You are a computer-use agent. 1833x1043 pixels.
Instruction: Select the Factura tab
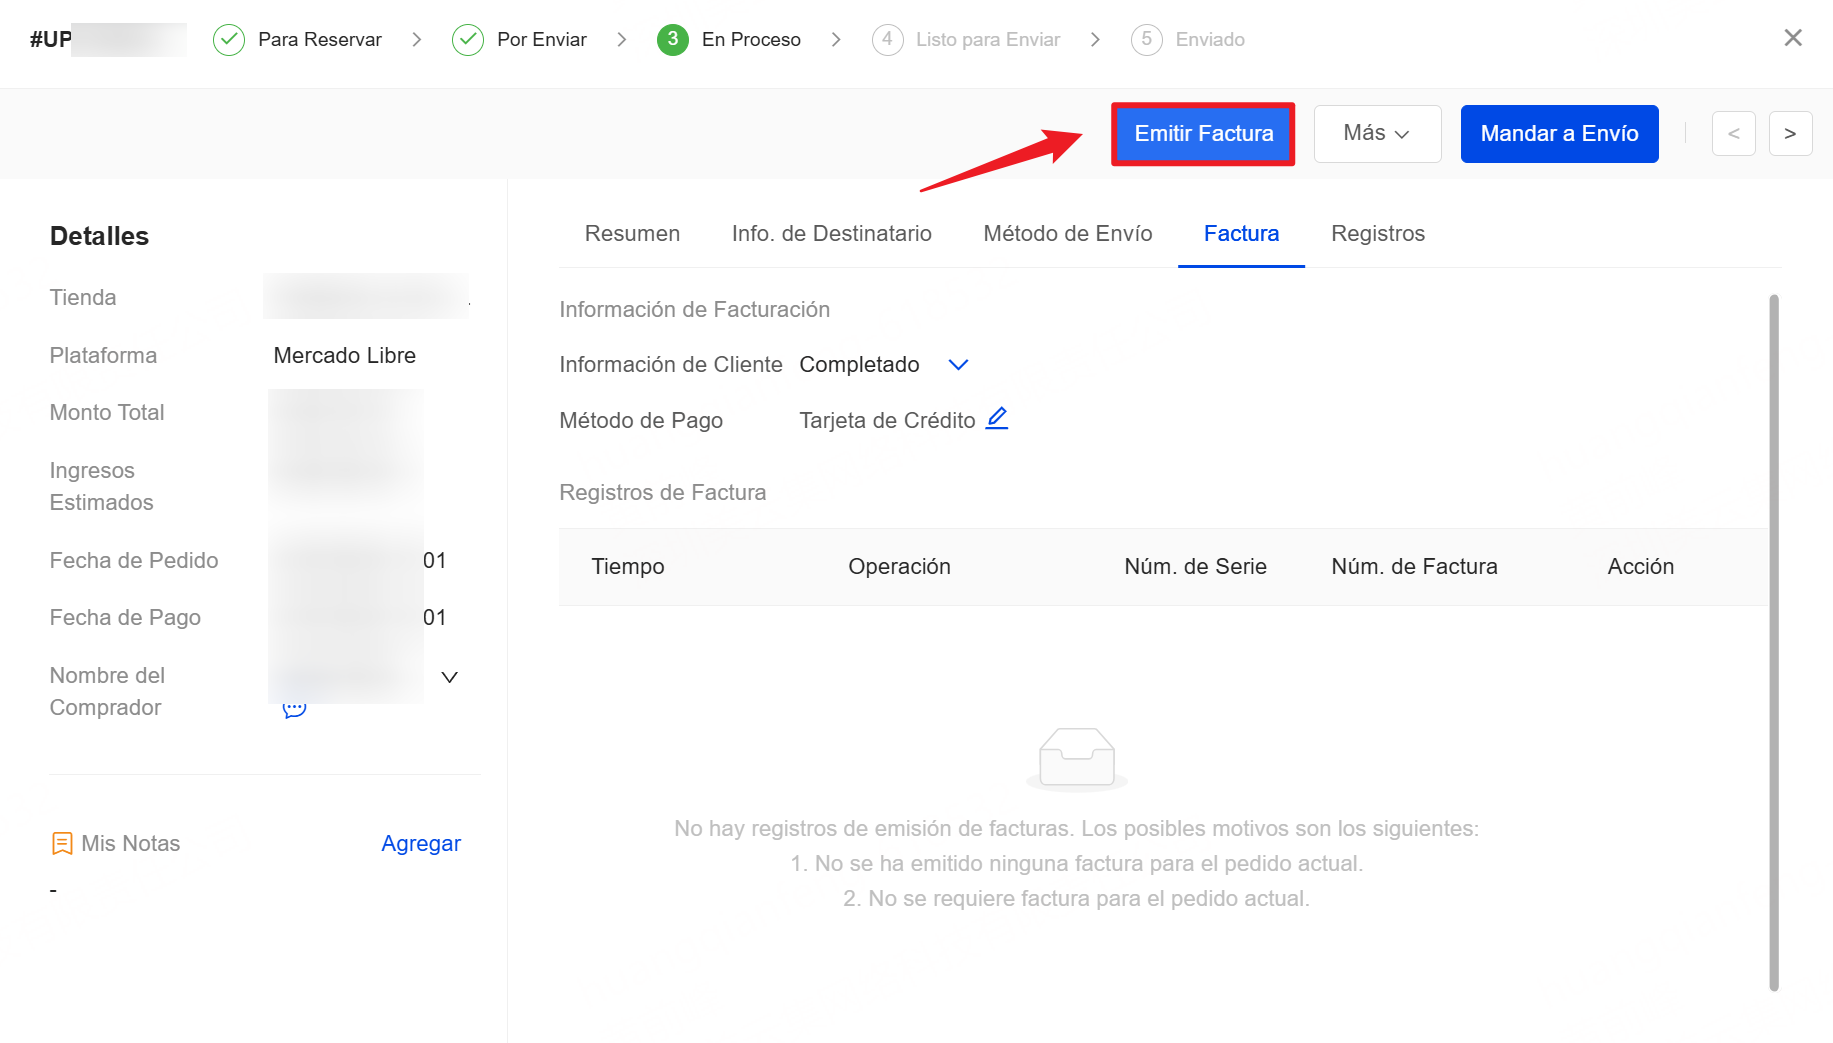pyautogui.click(x=1241, y=234)
